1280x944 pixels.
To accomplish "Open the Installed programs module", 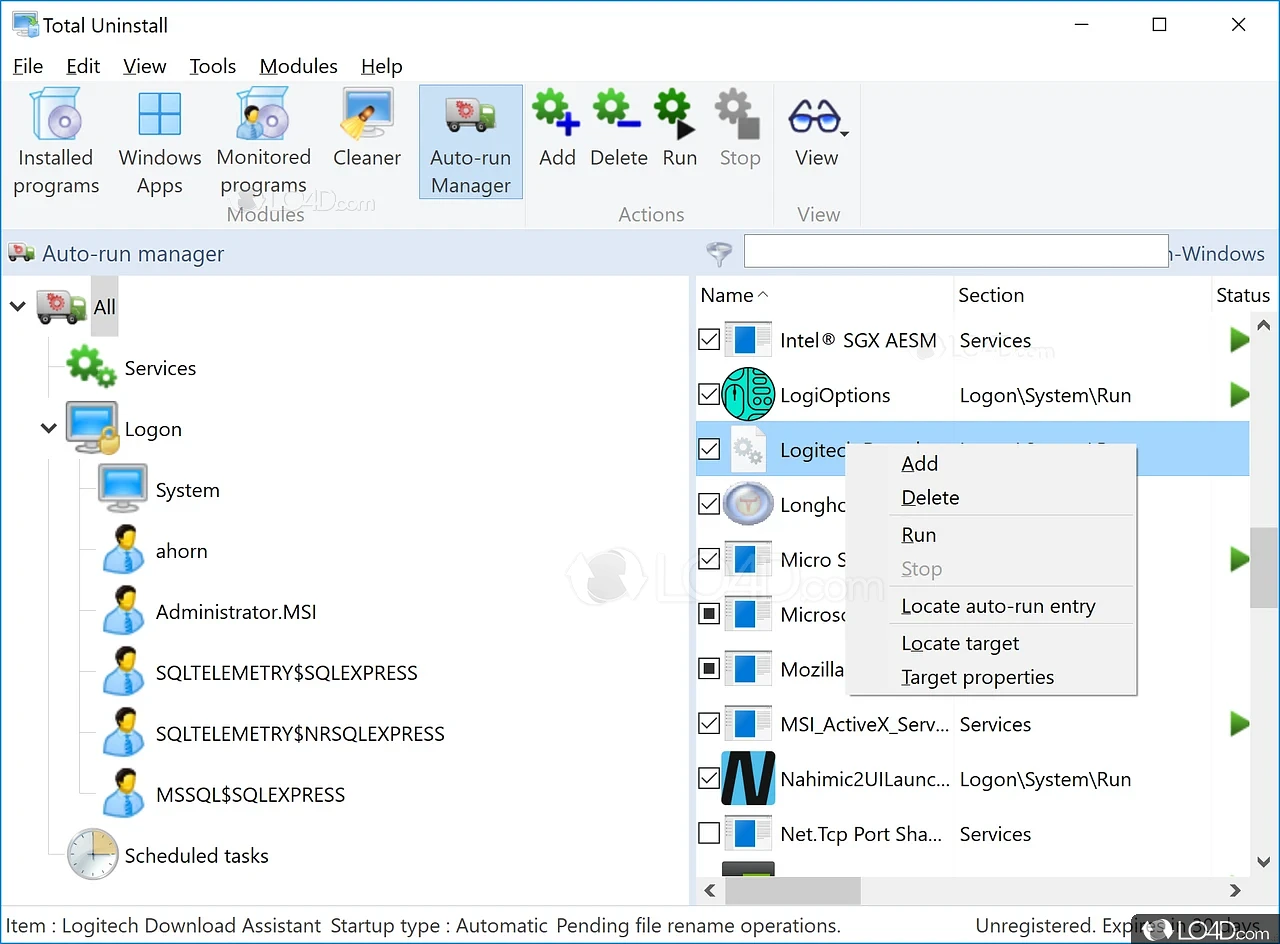I will pyautogui.click(x=56, y=142).
